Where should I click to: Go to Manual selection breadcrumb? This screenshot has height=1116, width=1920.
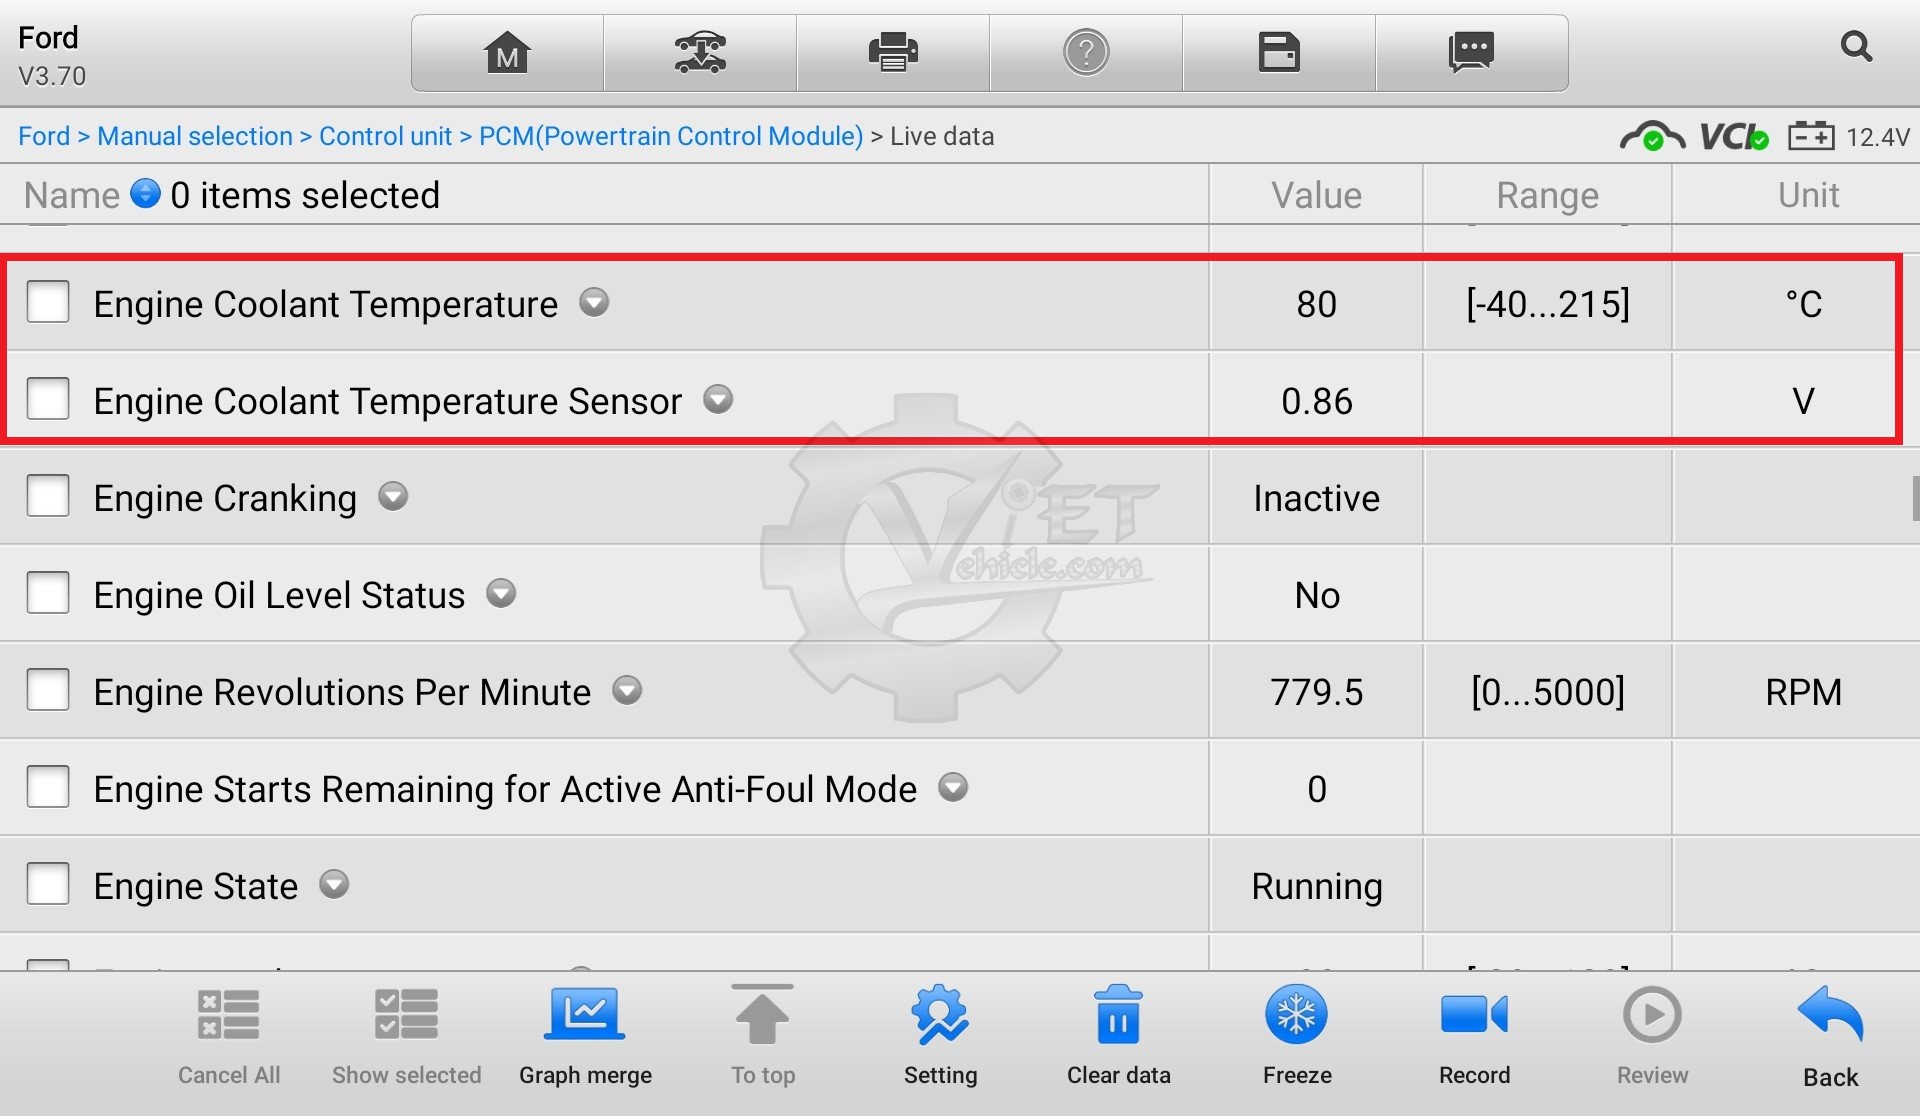[x=195, y=136]
